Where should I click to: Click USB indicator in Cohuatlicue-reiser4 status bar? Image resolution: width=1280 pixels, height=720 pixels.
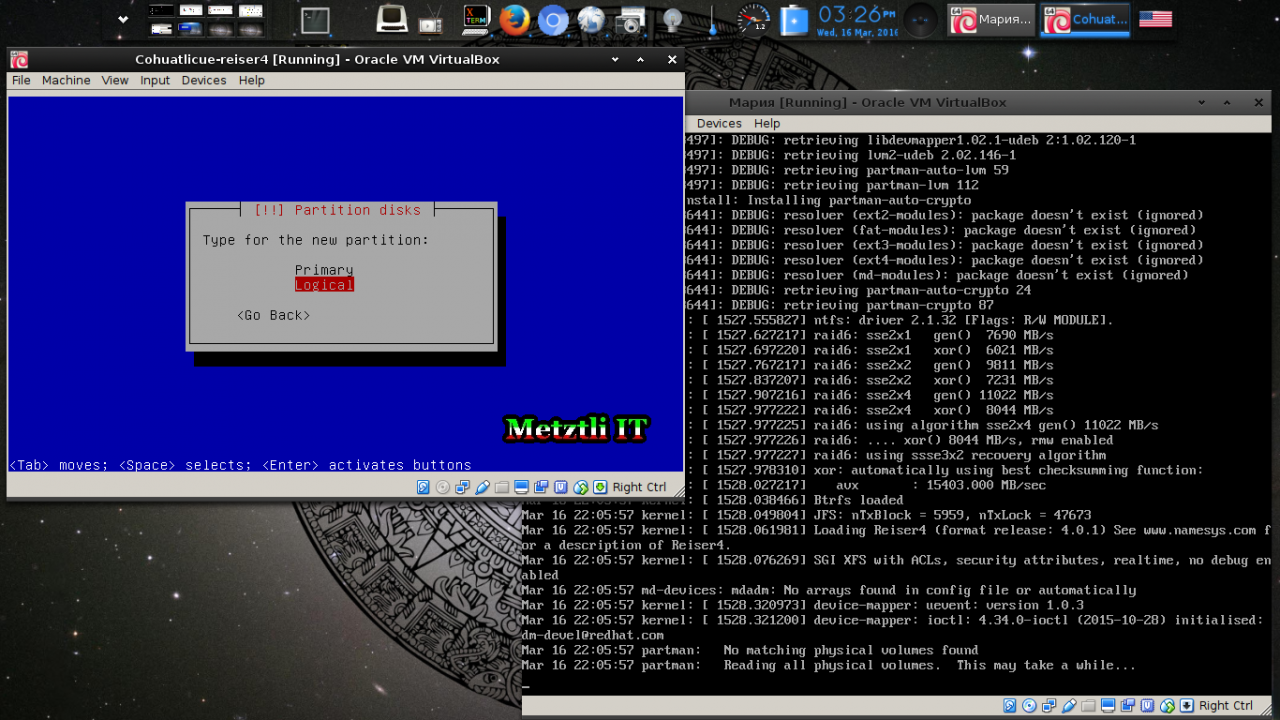click(x=483, y=487)
